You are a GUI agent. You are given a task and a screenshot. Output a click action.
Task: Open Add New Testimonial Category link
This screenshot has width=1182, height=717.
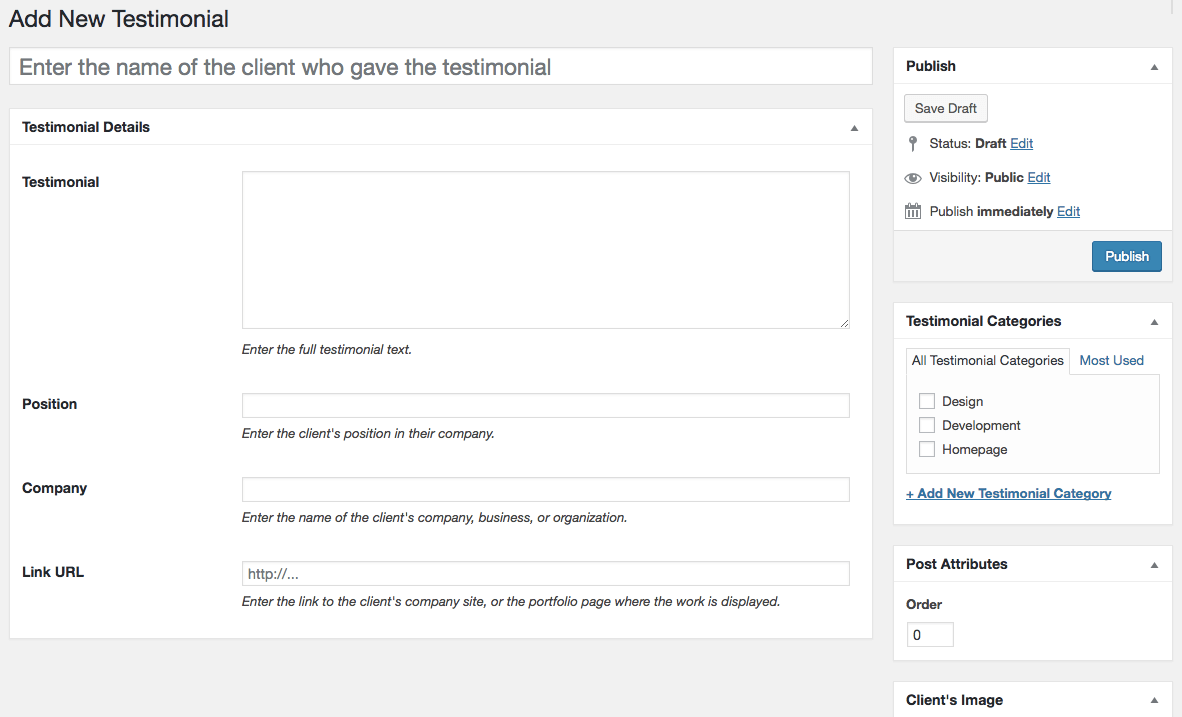(x=1008, y=493)
